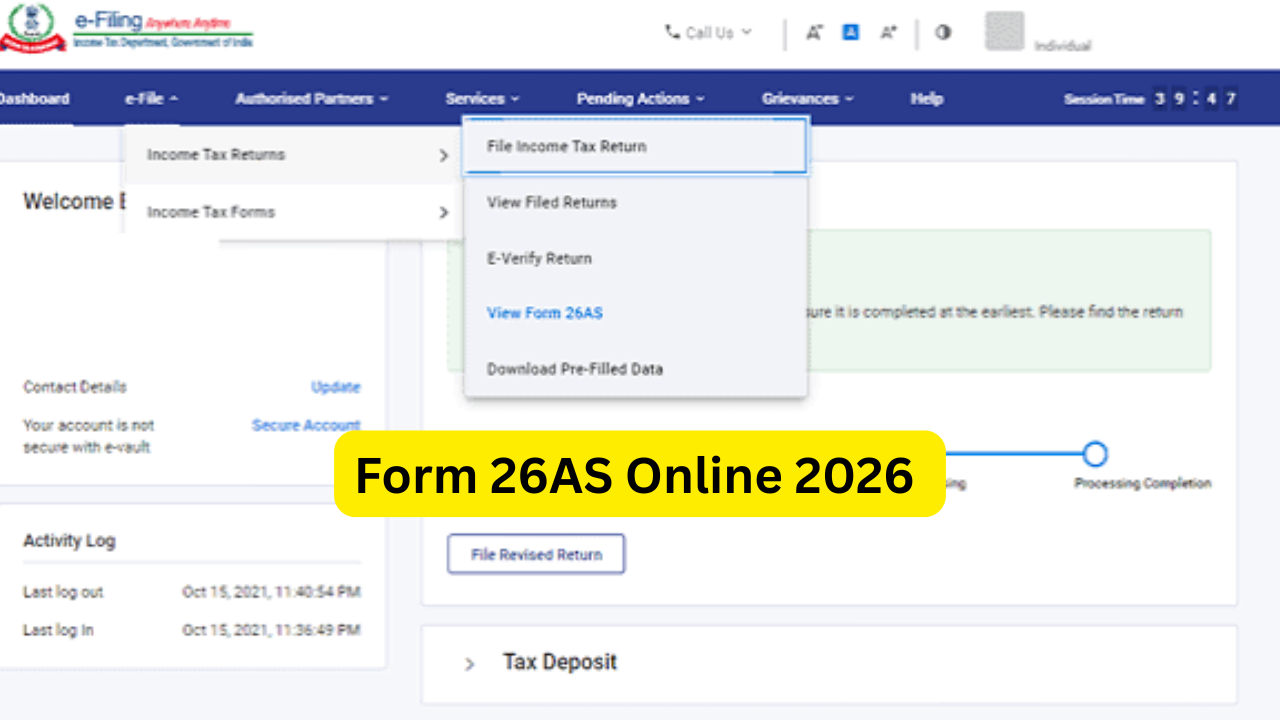
Task: Go to the Dashboard tab
Action: pyautogui.click(x=34, y=98)
